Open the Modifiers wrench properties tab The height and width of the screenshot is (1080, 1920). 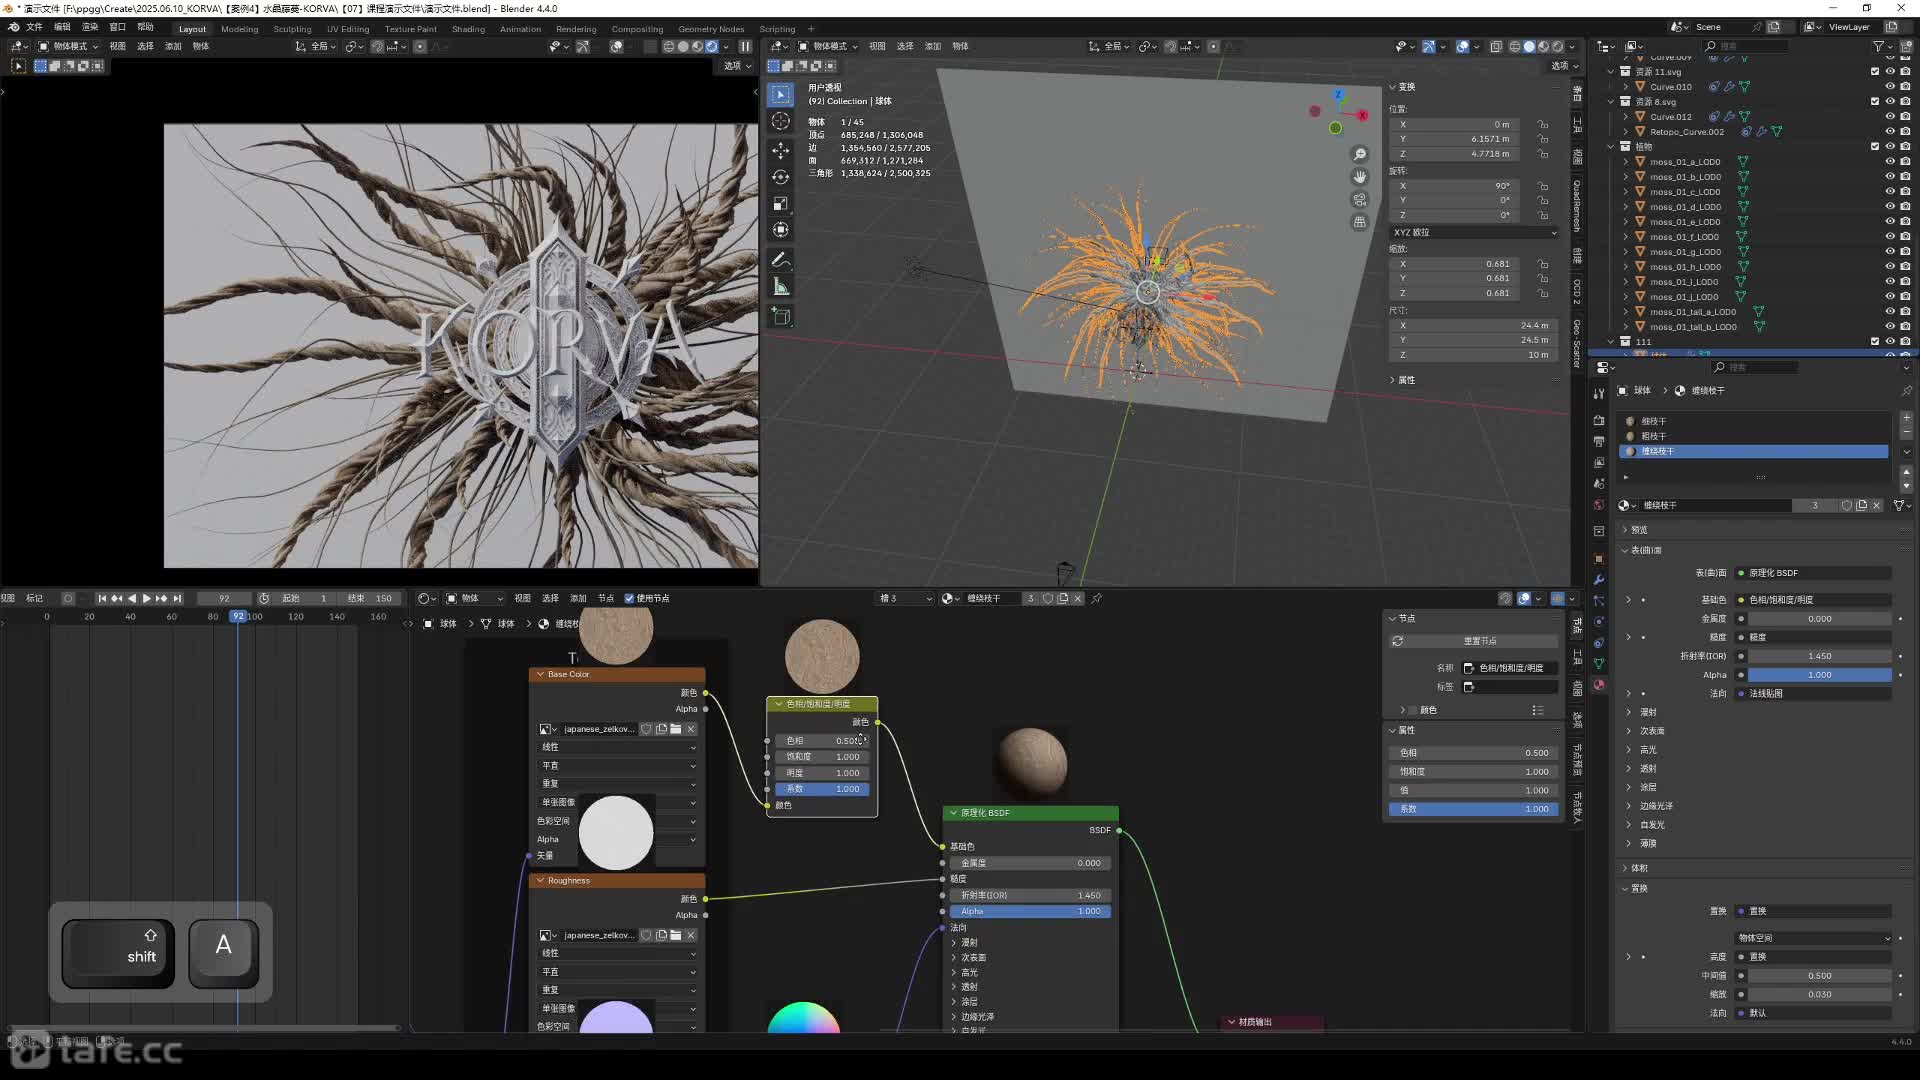click(1599, 580)
